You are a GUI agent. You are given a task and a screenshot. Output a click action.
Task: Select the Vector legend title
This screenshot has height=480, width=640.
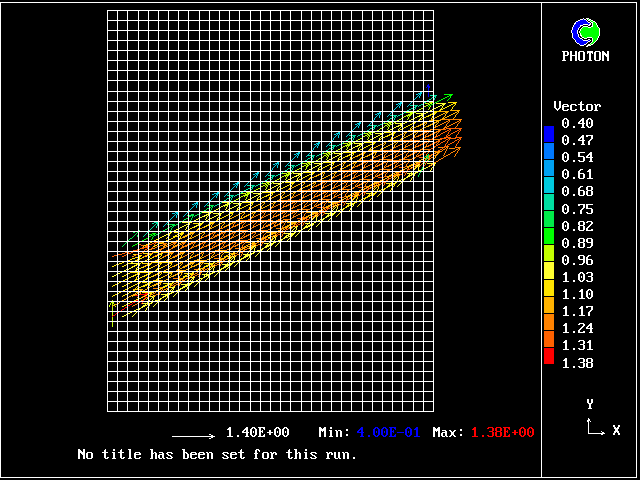[577, 106]
